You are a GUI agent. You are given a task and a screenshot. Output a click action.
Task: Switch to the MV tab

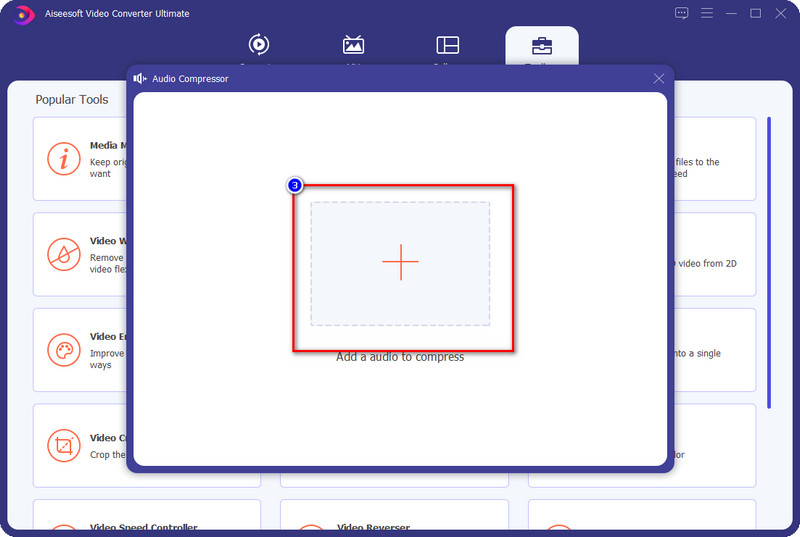353,45
